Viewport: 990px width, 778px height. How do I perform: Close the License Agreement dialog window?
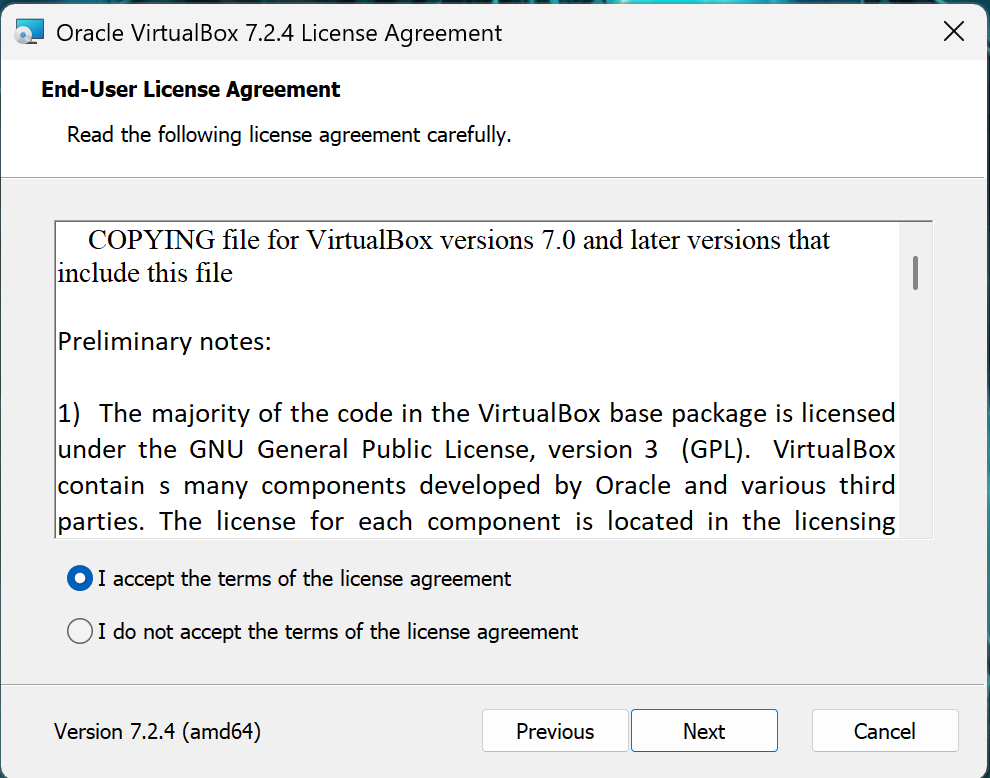point(953,31)
